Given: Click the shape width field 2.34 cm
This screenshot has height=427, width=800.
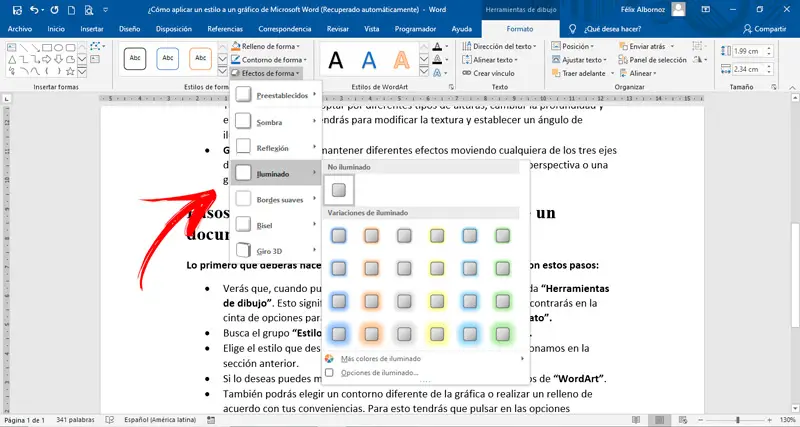Looking at the screenshot, I should click(747, 69).
